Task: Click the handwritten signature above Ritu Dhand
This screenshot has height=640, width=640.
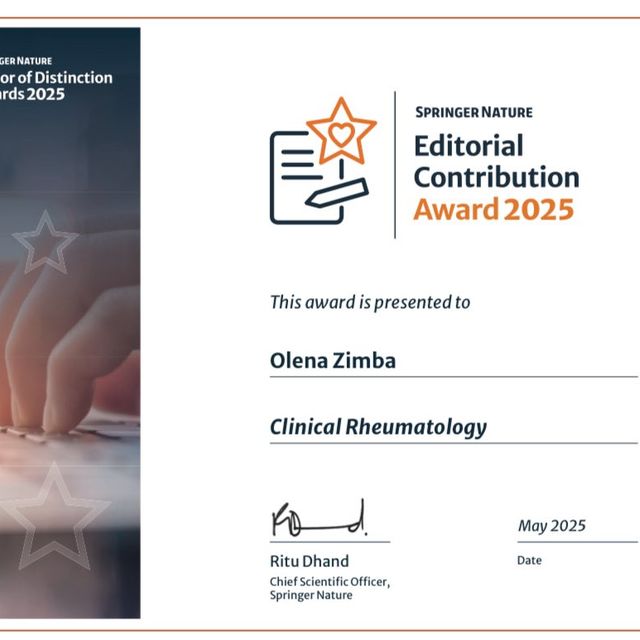Action: [317, 520]
